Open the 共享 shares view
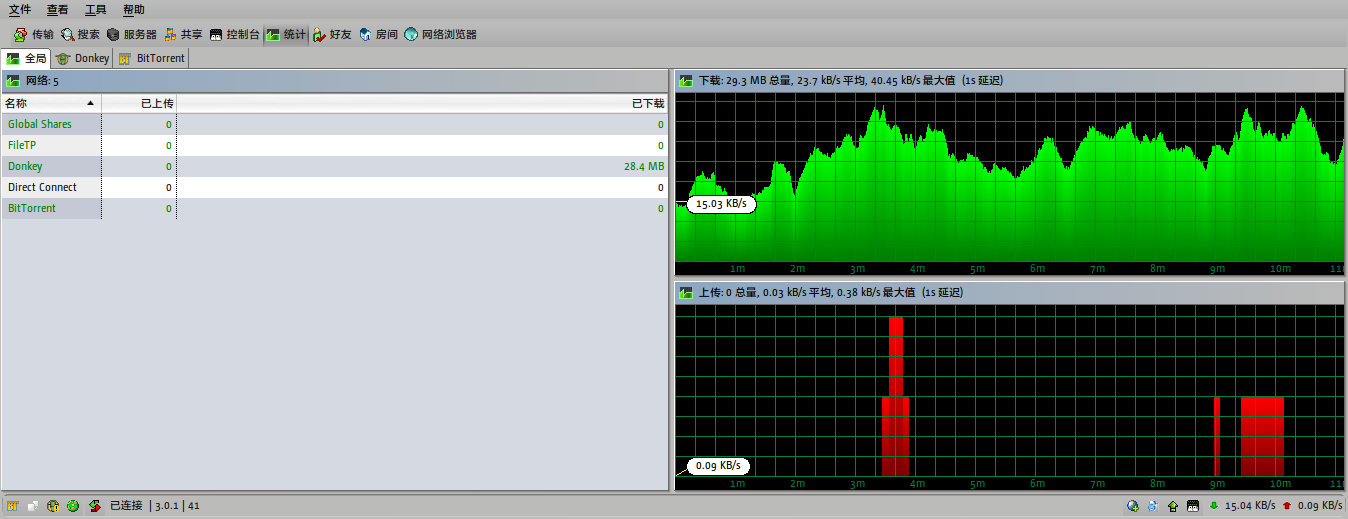 183,34
